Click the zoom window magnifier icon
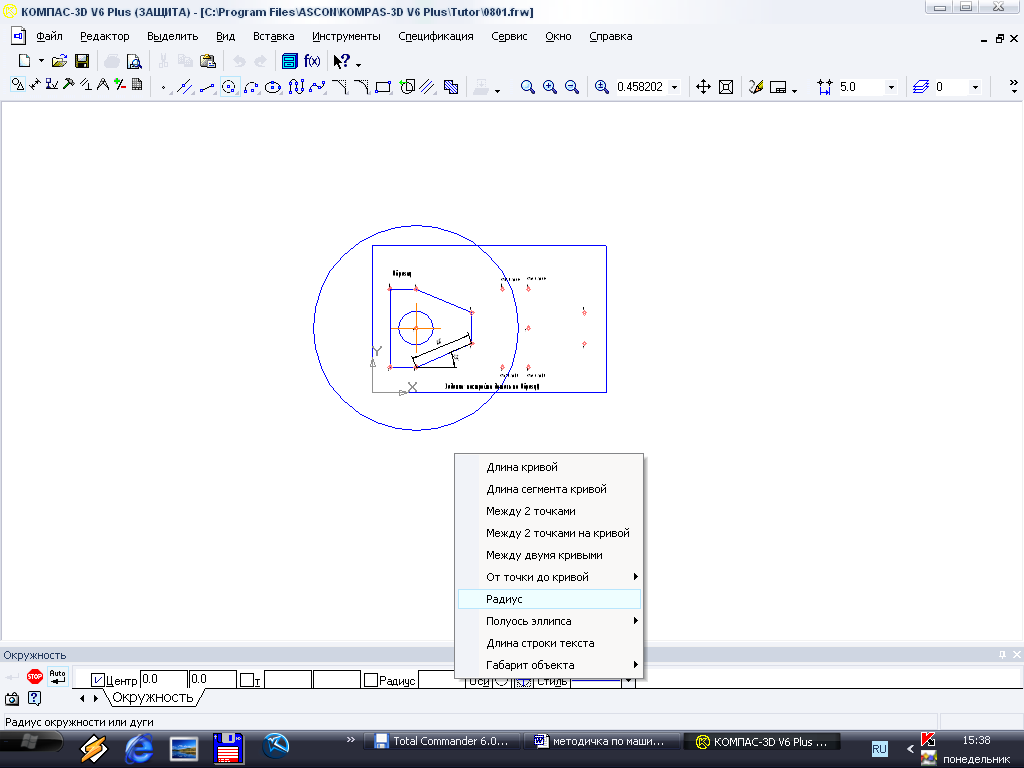This screenshot has height=768, width=1024. tap(528, 87)
